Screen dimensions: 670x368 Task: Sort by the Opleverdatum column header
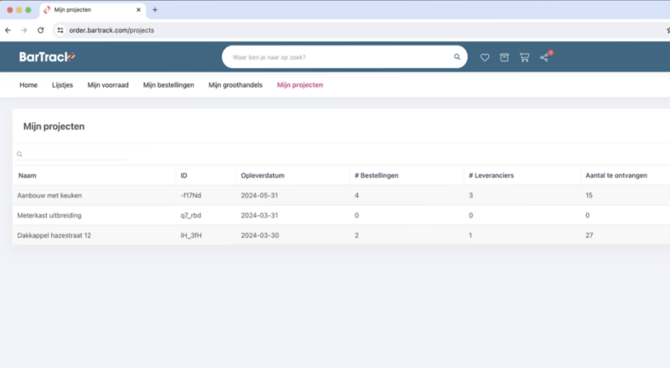pyautogui.click(x=262, y=176)
